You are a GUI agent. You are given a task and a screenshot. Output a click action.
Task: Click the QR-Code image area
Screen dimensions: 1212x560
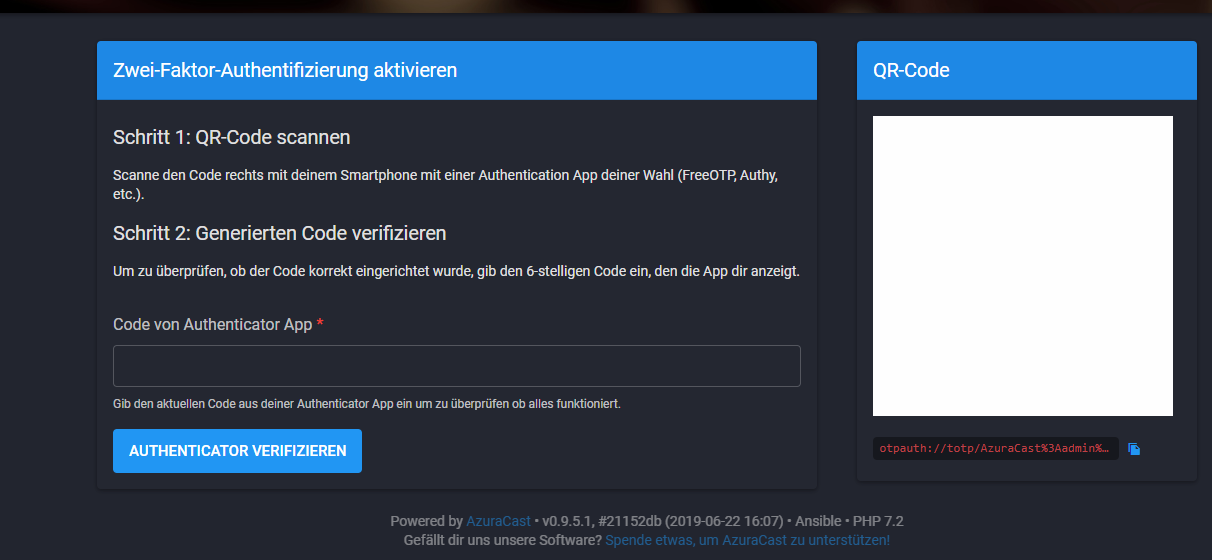tap(1023, 266)
